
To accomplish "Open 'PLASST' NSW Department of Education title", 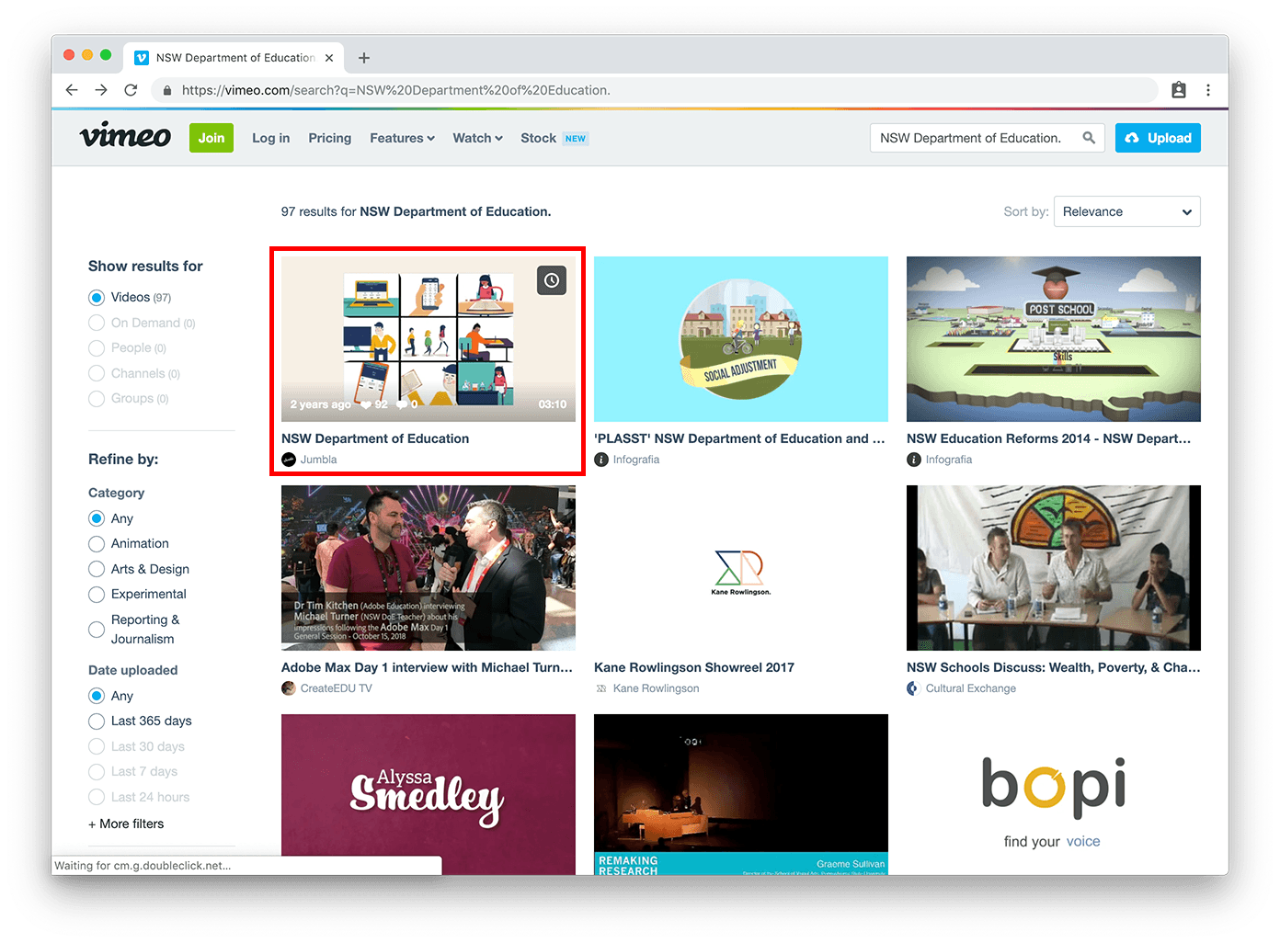I will [740, 438].
